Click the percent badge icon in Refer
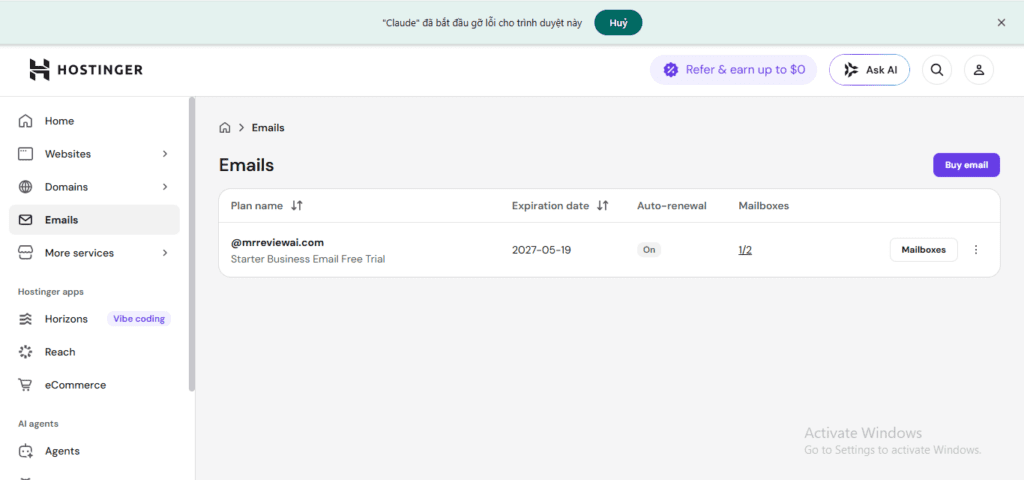This screenshot has height=480, width=1024. click(x=671, y=70)
